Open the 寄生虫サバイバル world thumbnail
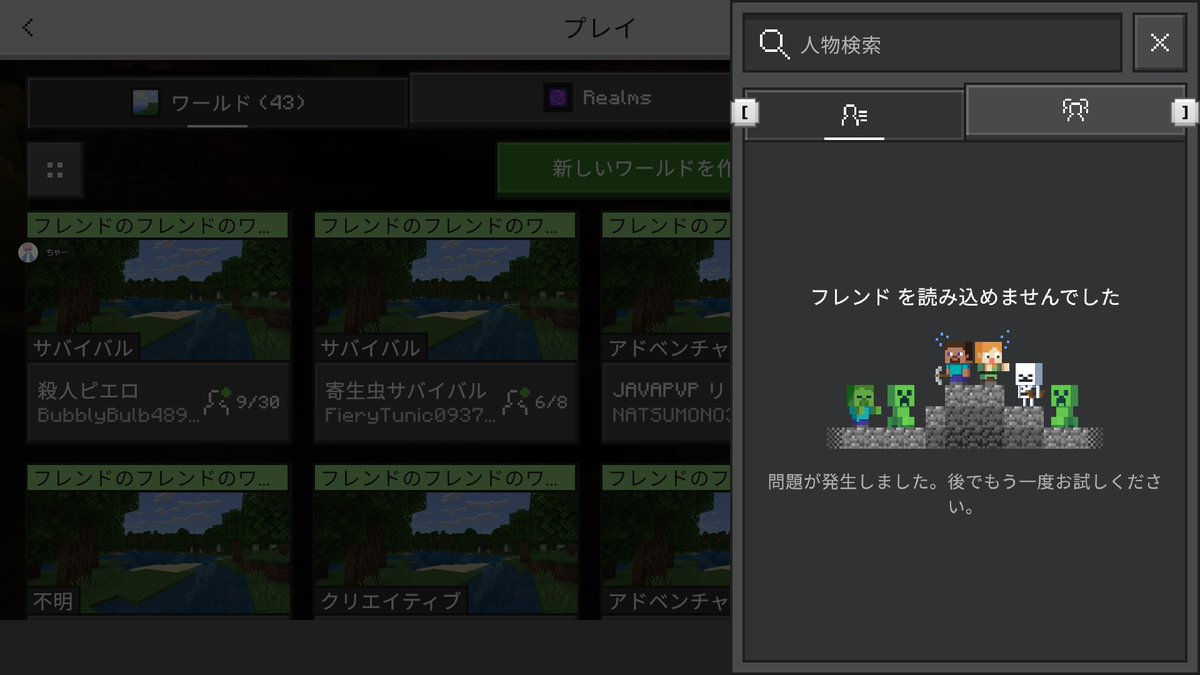This screenshot has width=1200, height=675. 447,299
